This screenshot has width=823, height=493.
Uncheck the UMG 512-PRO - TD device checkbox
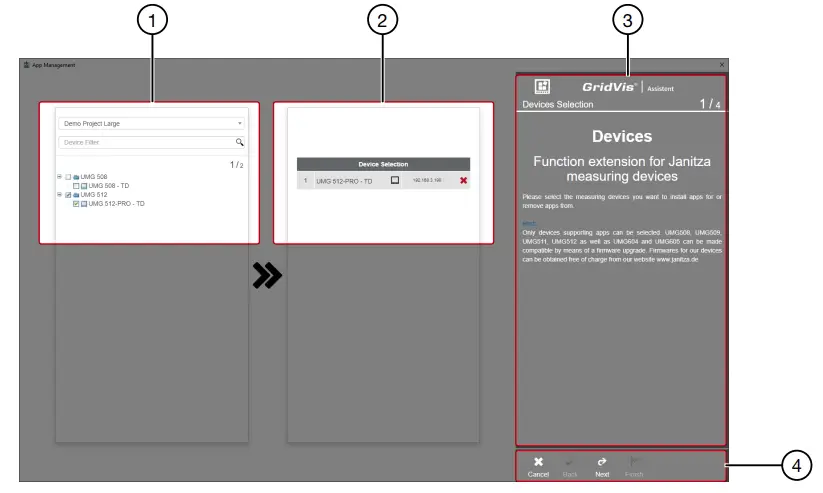point(76,204)
